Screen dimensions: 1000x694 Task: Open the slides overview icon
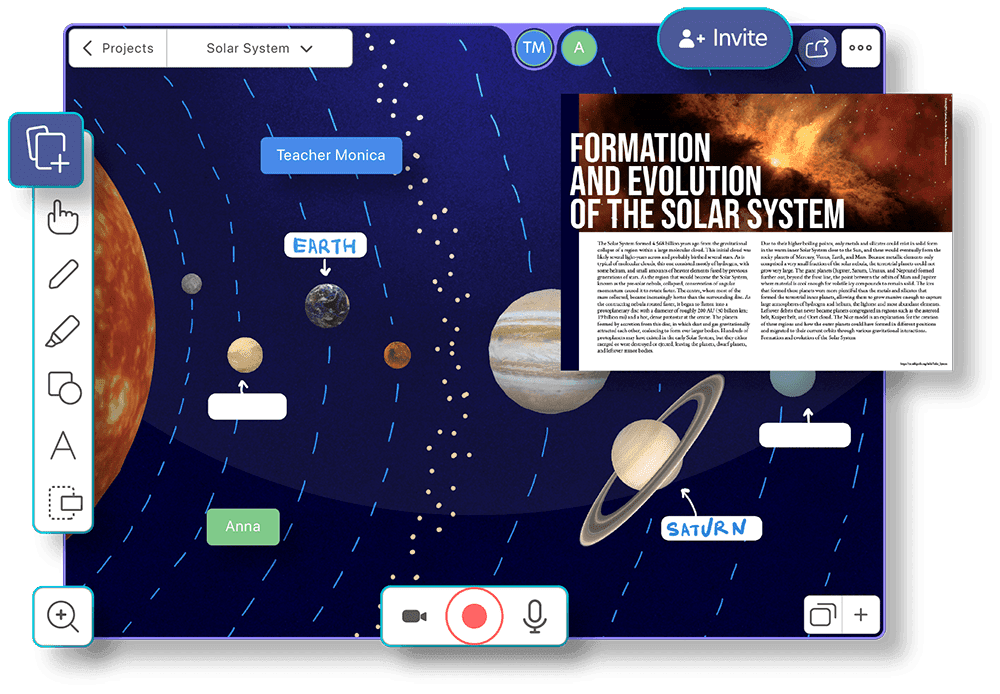823,615
